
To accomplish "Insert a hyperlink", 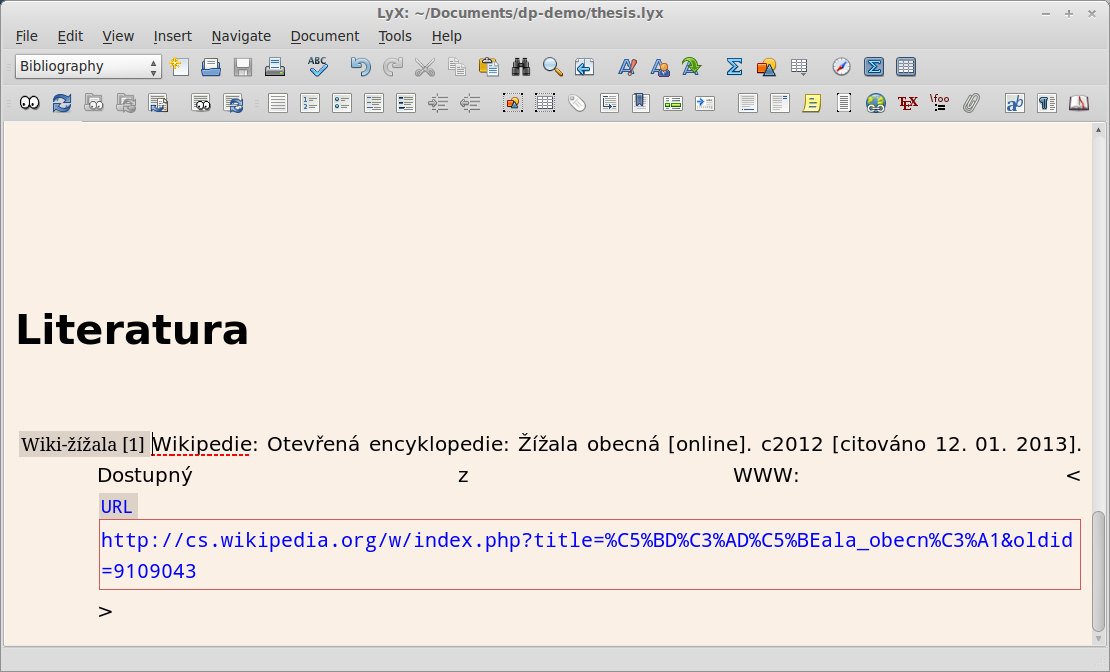I will (876, 103).
